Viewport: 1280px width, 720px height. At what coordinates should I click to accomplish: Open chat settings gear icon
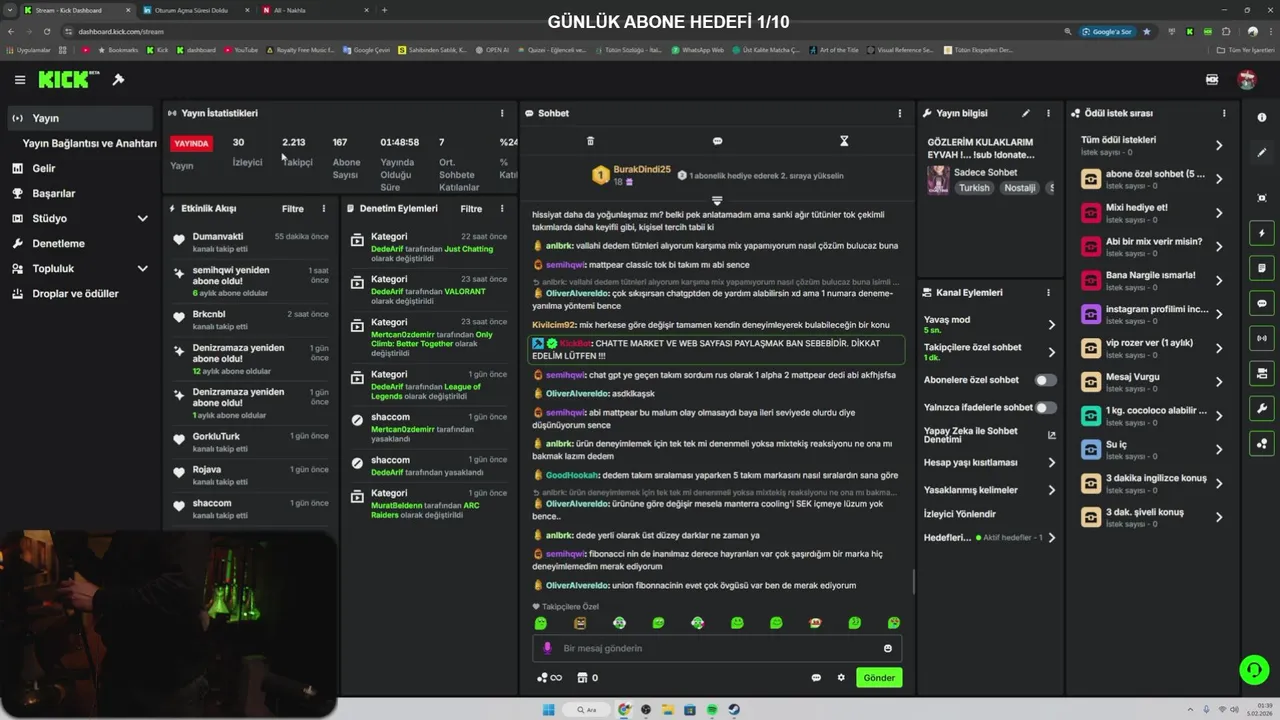(841, 677)
